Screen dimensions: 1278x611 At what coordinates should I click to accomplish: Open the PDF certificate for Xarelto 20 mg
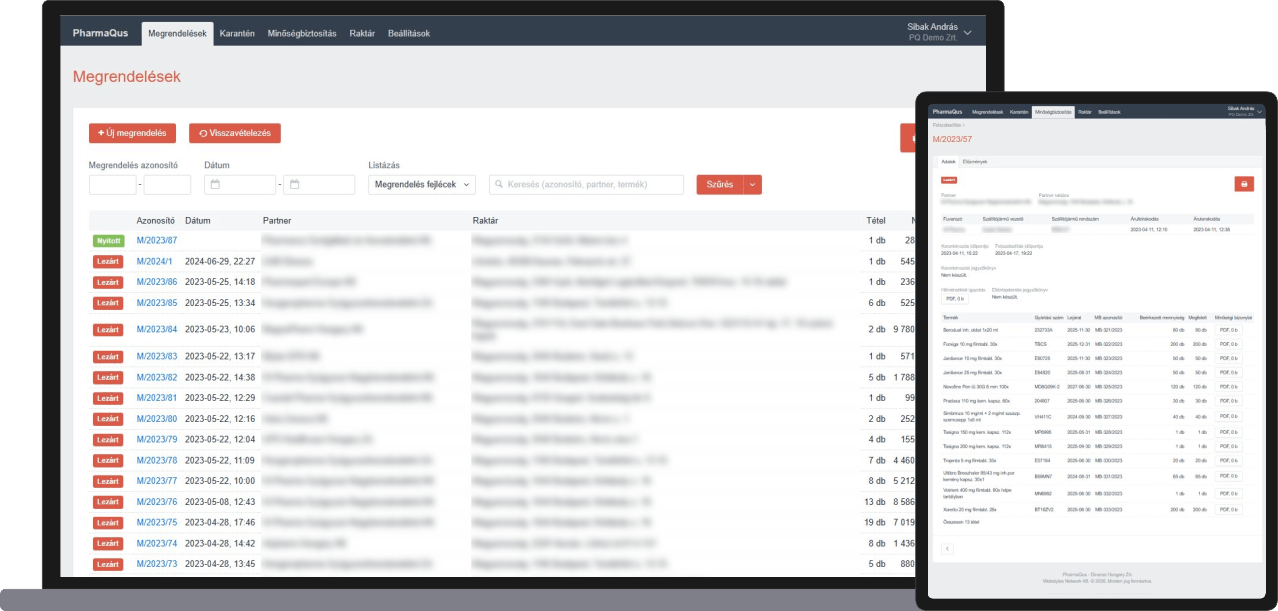point(1229,509)
